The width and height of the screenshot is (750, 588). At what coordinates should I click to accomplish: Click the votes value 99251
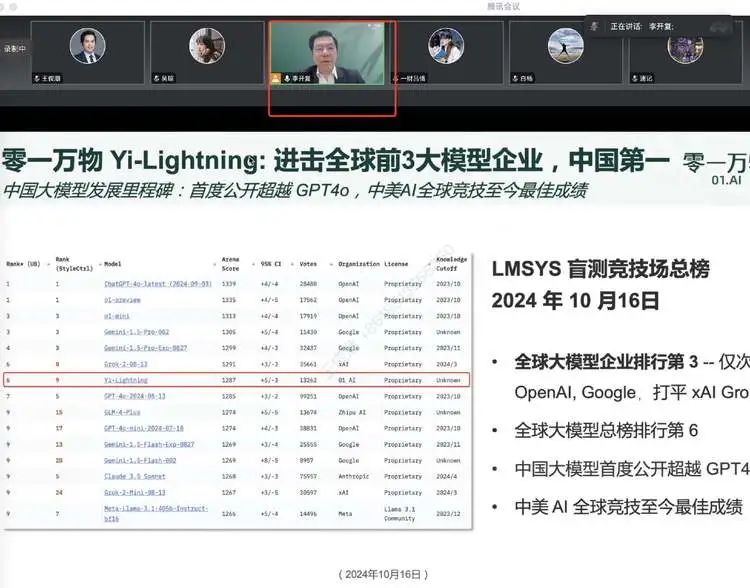(308, 396)
